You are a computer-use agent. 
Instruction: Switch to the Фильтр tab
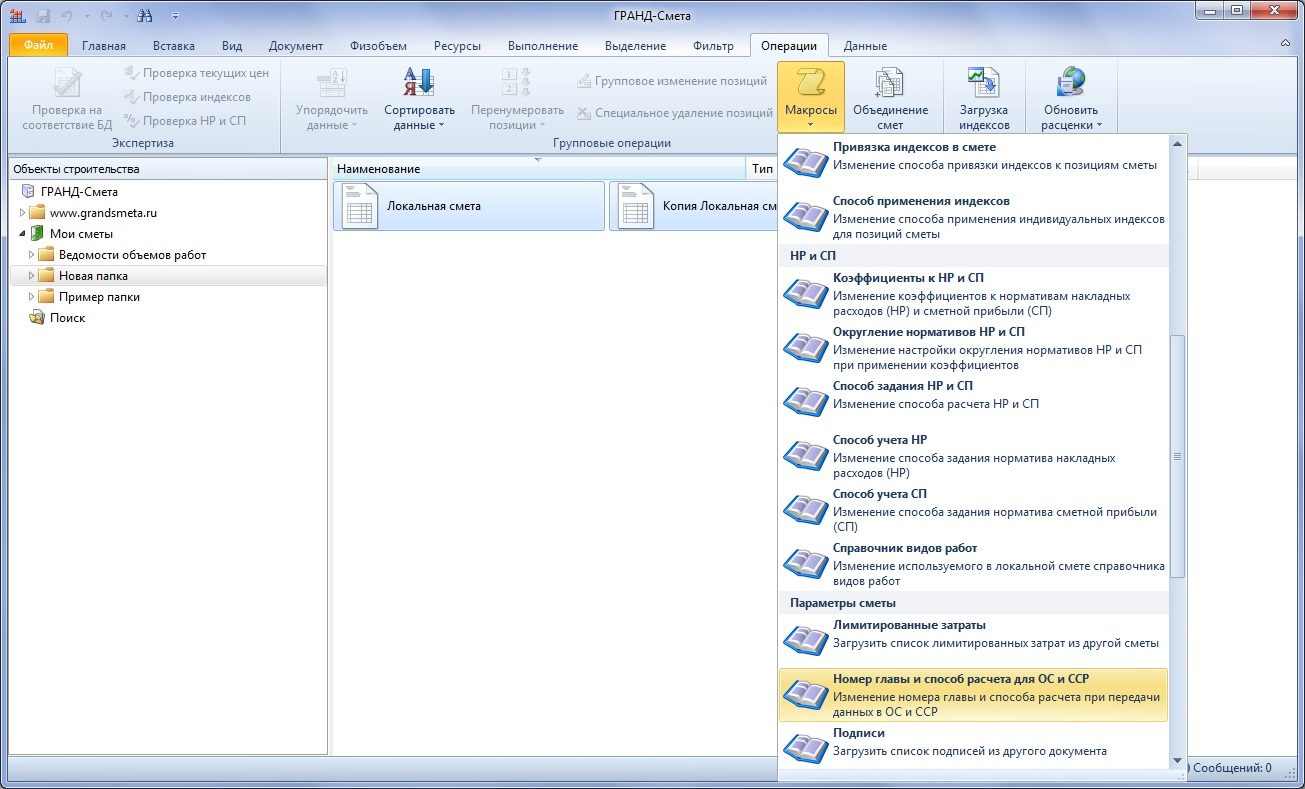click(713, 46)
